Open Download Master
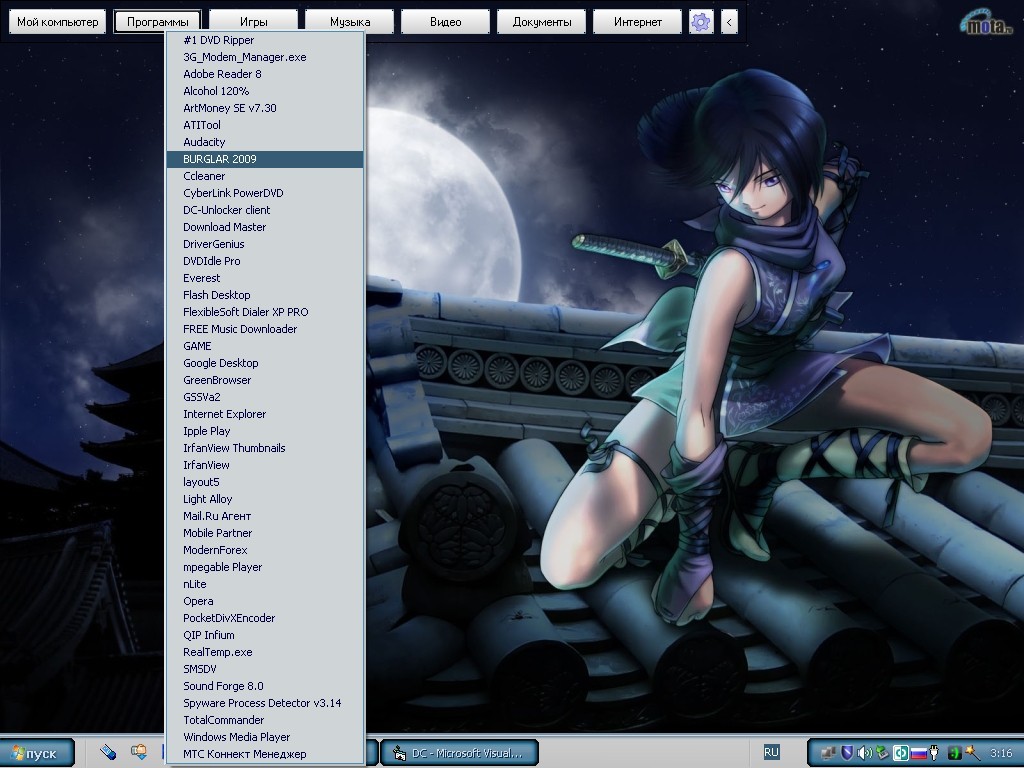This screenshot has width=1024, height=768. [265, 227]
